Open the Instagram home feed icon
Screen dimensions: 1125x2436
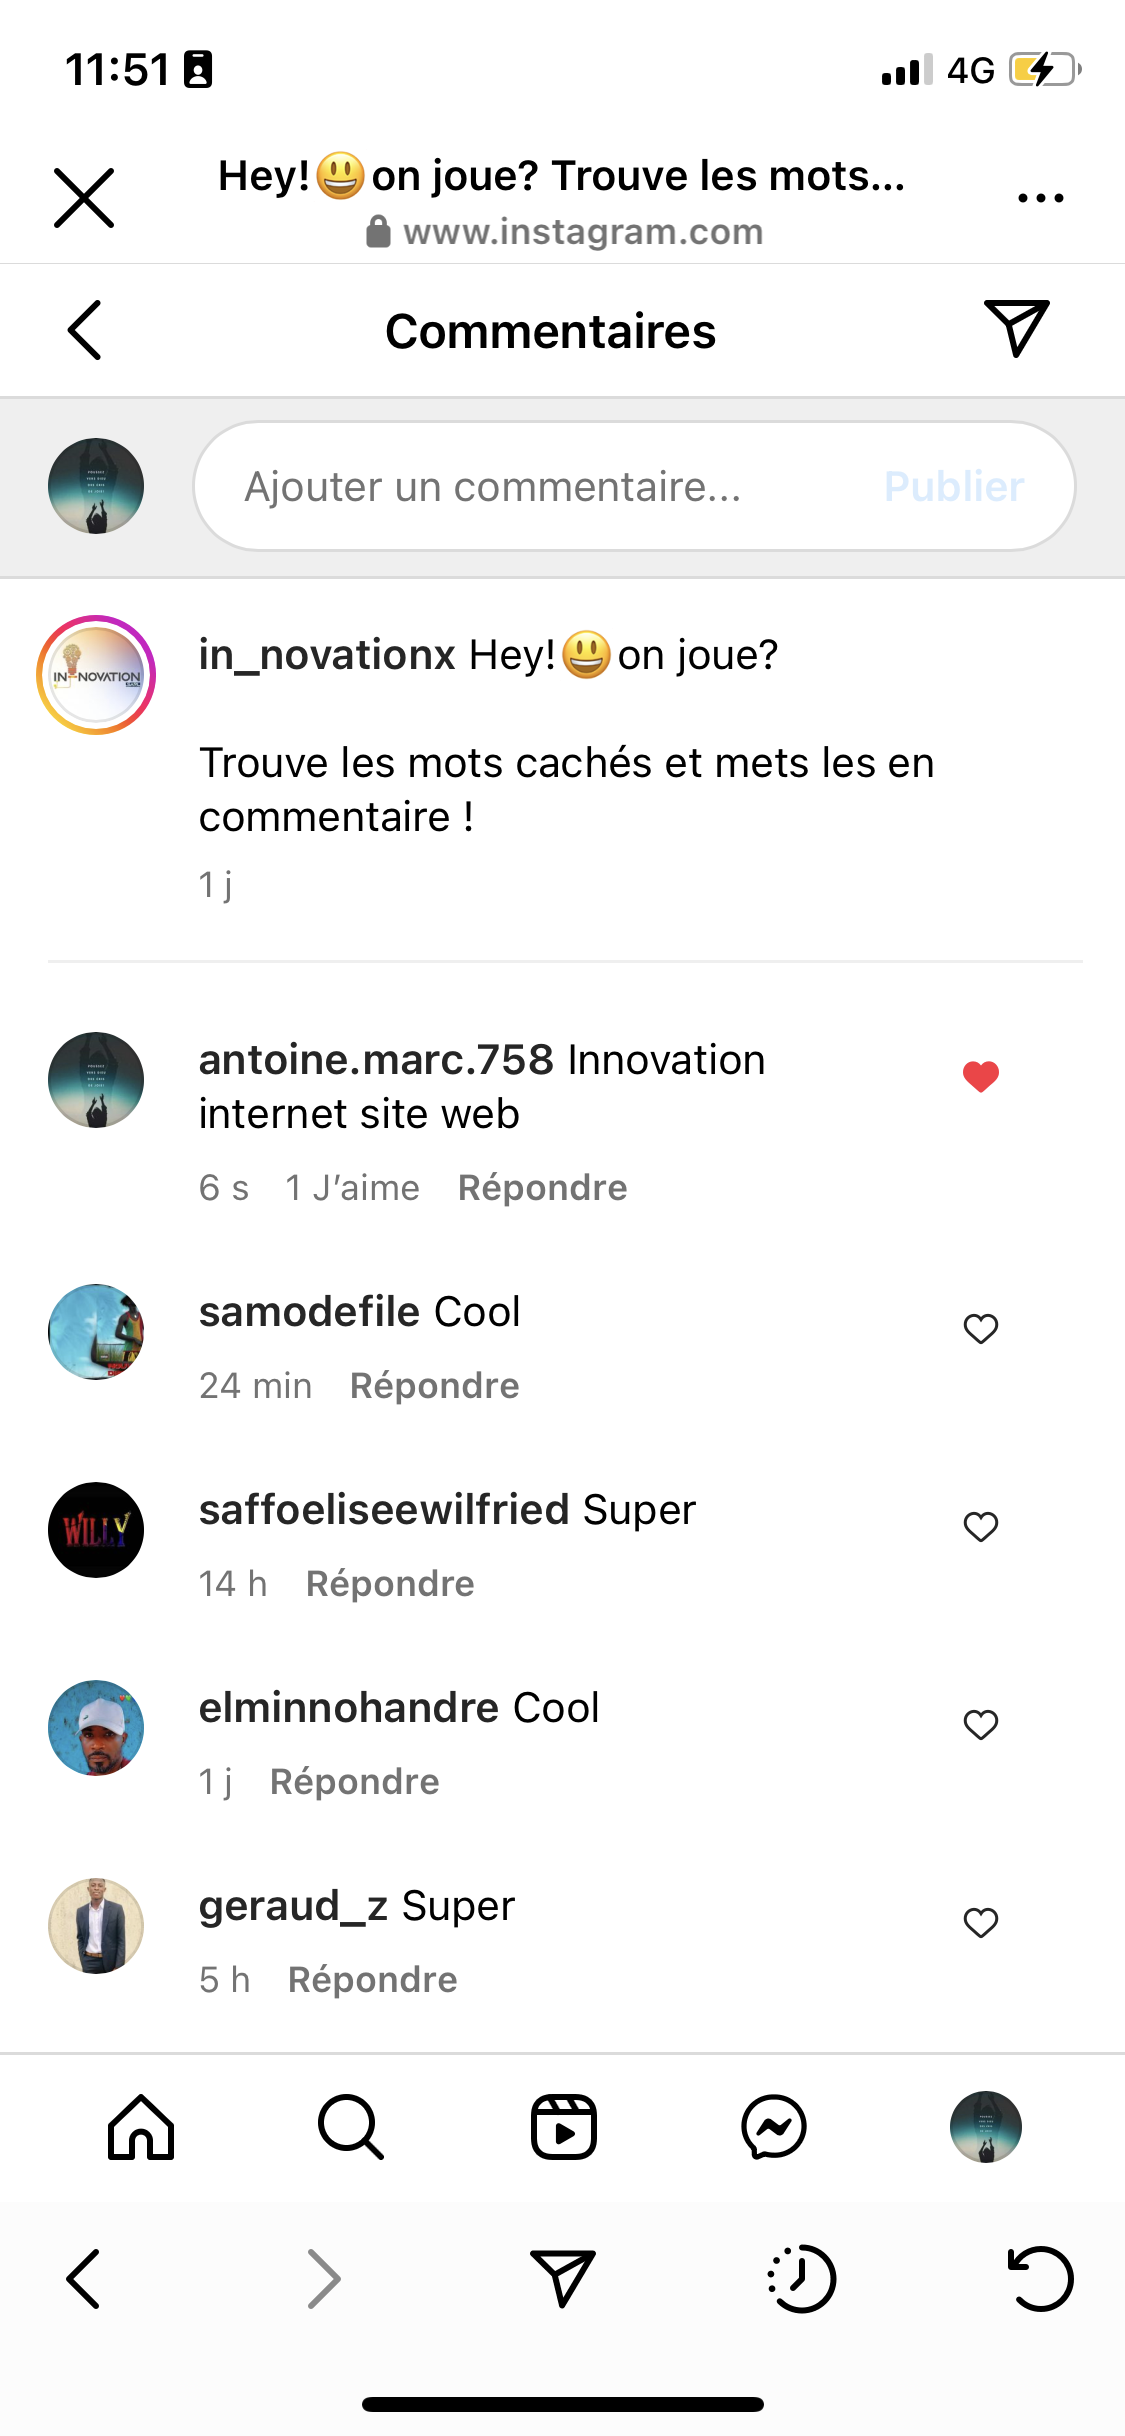click(x=141, y=2127)
